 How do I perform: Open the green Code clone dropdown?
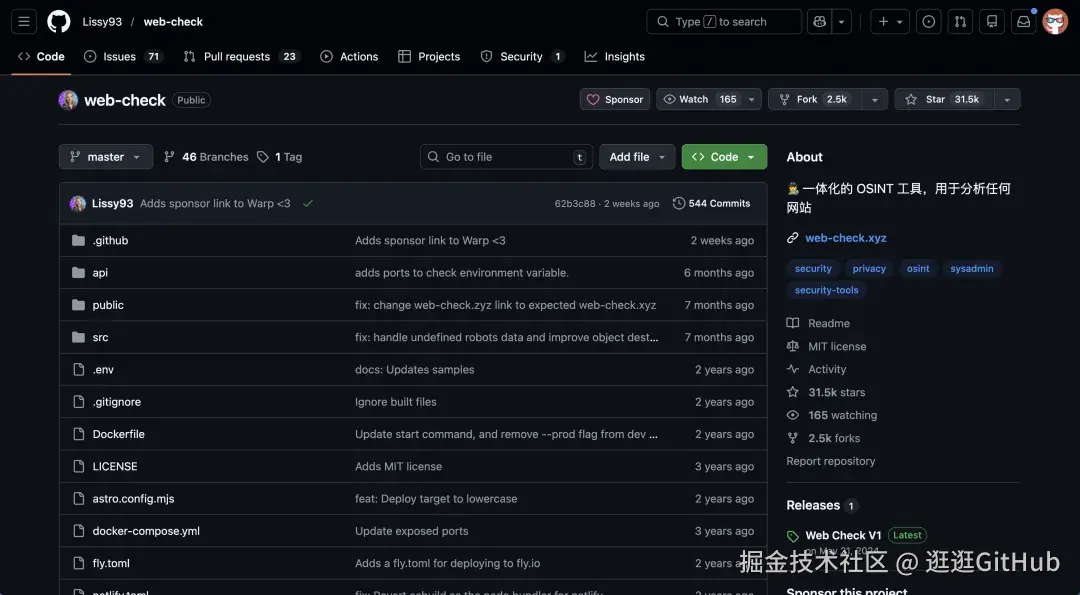[724, 157]
